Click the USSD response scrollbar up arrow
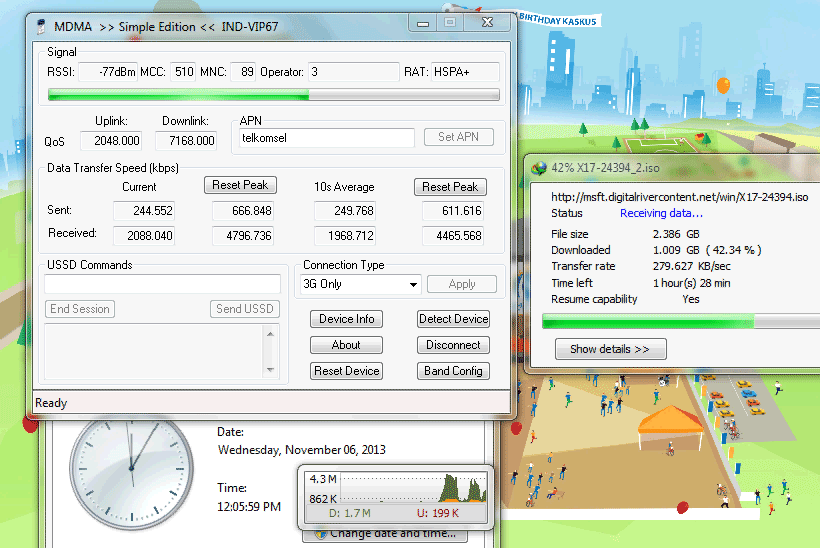Viewport: 820px width, 548px height. click(270, 334)
